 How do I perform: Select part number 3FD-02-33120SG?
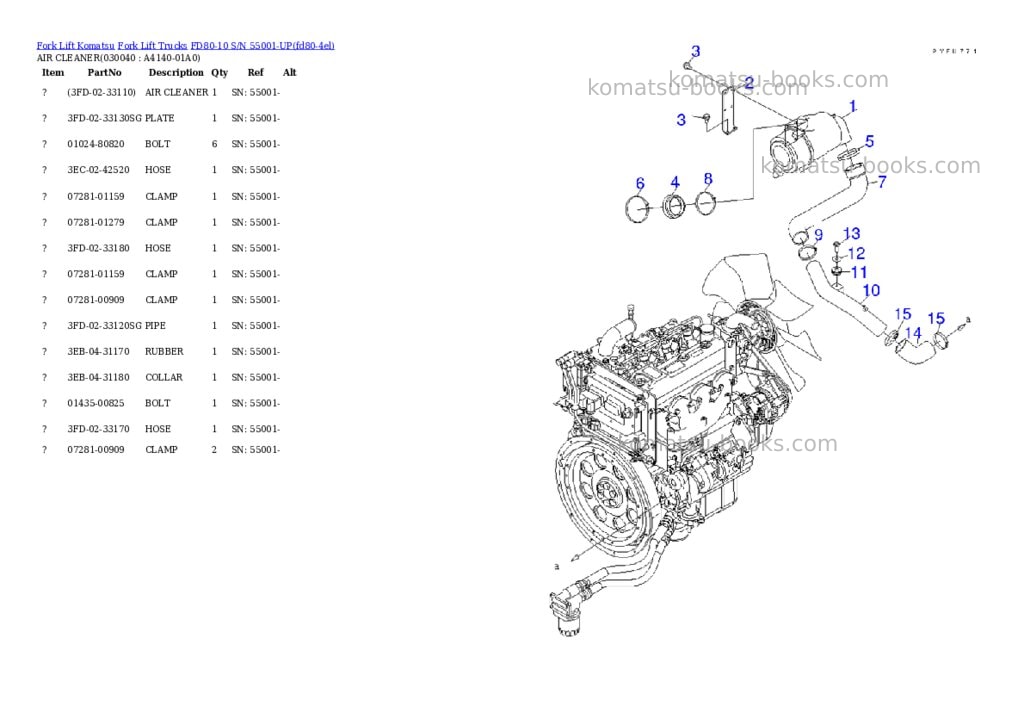pos(104,325)
